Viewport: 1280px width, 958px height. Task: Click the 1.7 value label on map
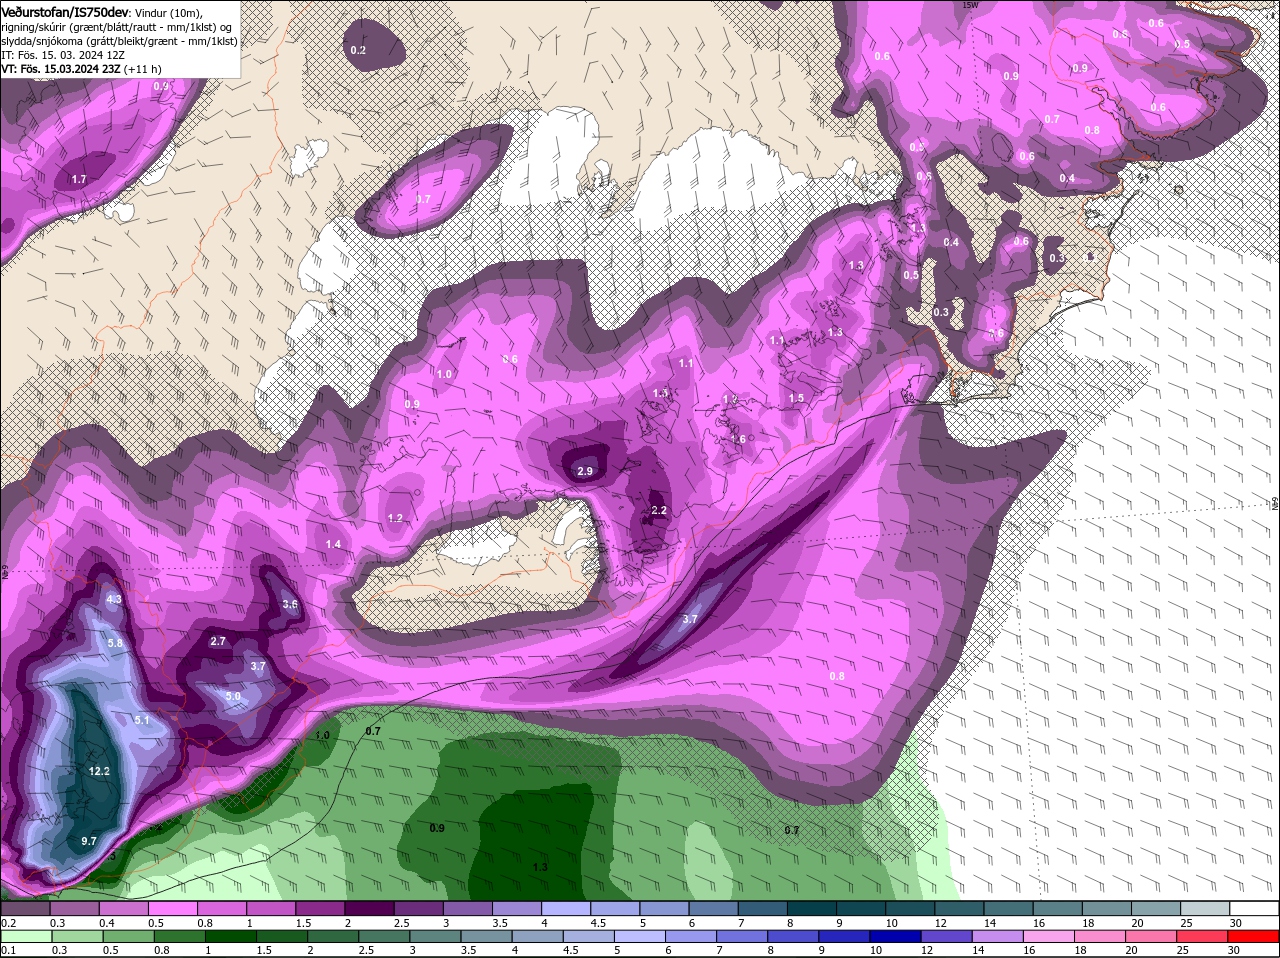click(79, 179)
